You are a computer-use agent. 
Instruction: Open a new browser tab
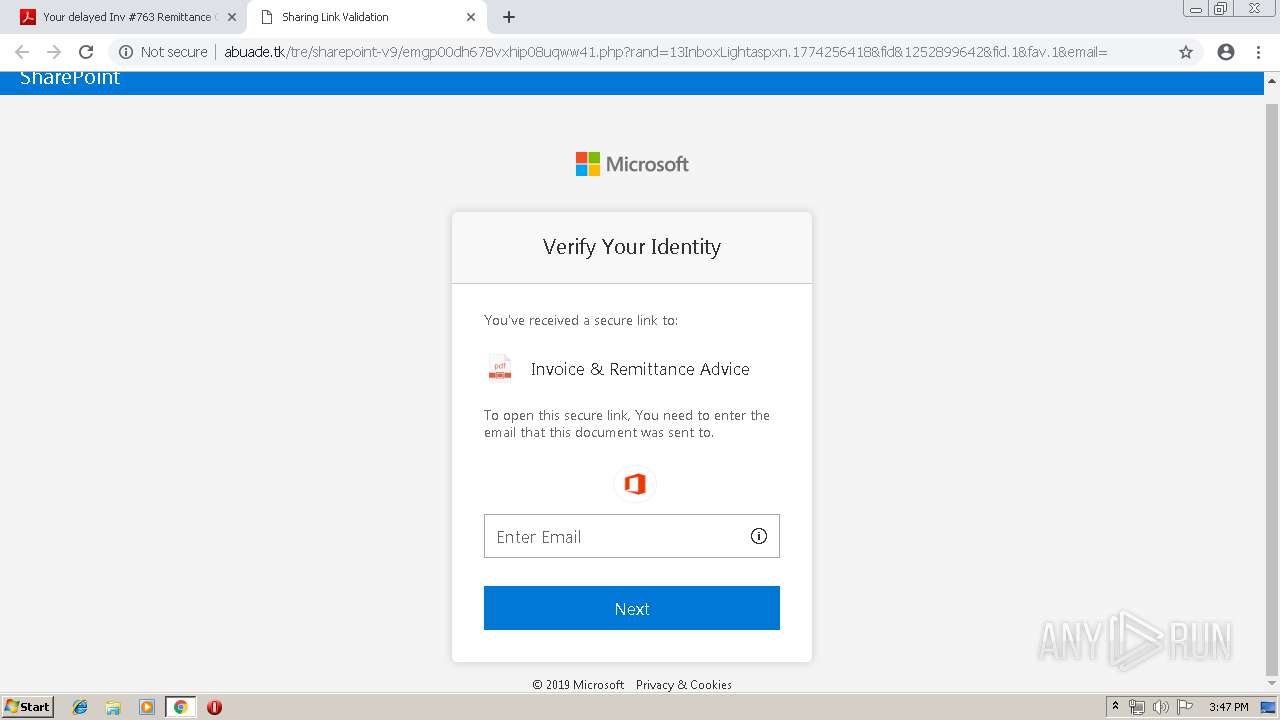[x=509, y=17]
